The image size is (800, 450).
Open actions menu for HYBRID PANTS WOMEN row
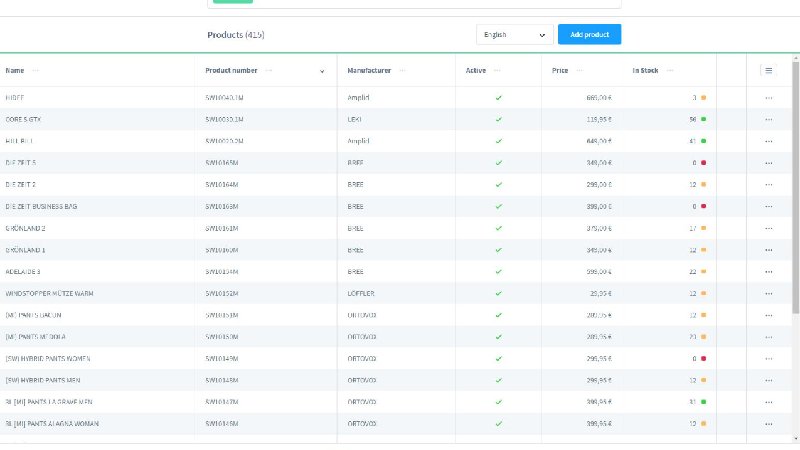click(x=768, y=359)
